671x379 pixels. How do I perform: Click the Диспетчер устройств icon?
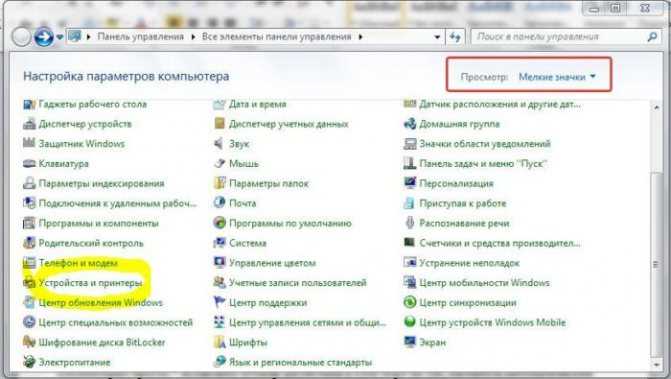[x=29, y=124]
